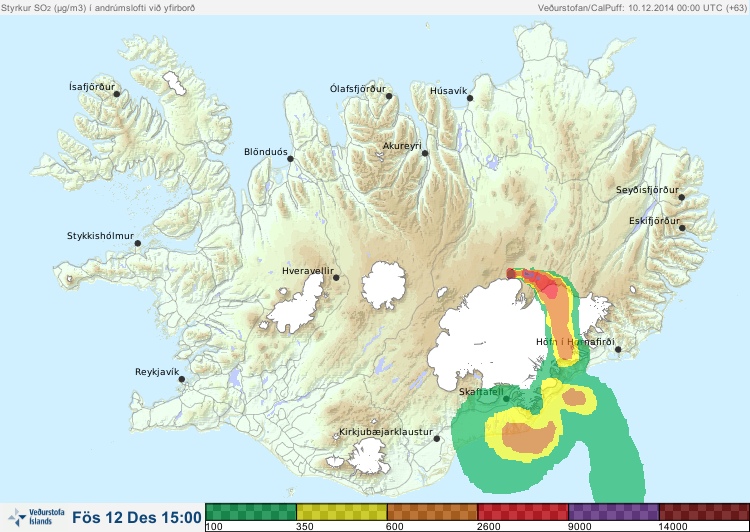750x532 pixels.
Task: Click the green 100 legend swatch
Action: click(251, 512)
